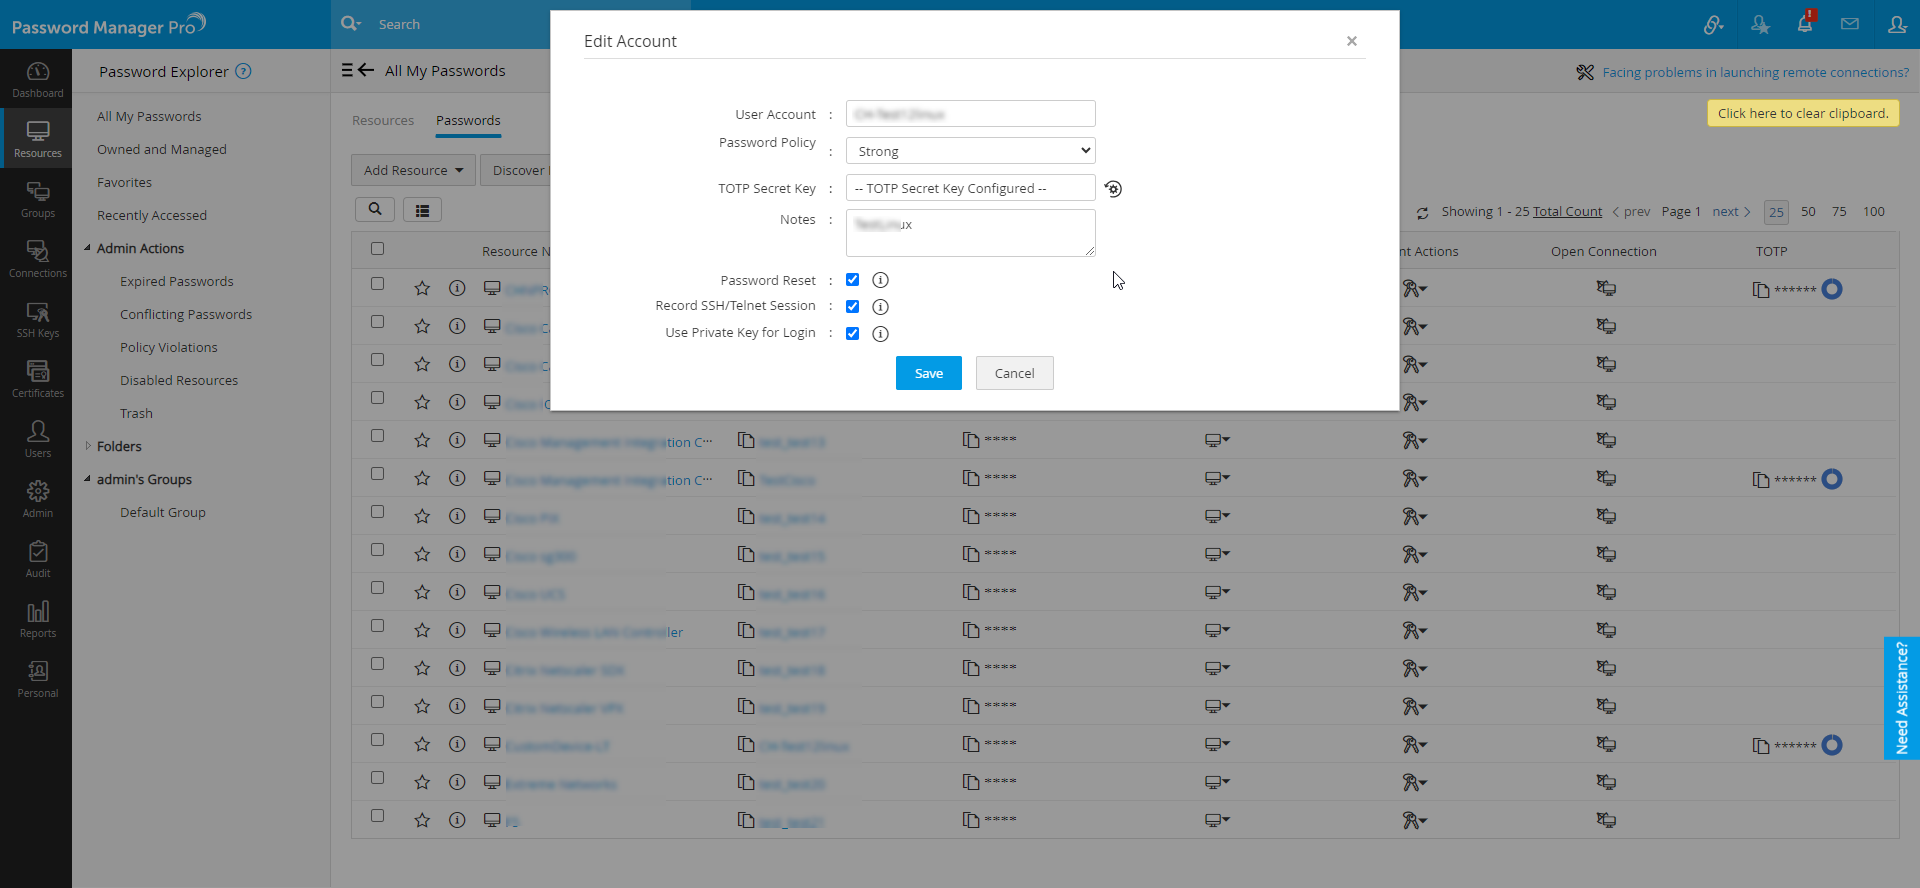Toggle Record SSH/Telnet Session checkbox
Image resolution: width=1920 pixels, height=888 pixels.
click(853, 307)
